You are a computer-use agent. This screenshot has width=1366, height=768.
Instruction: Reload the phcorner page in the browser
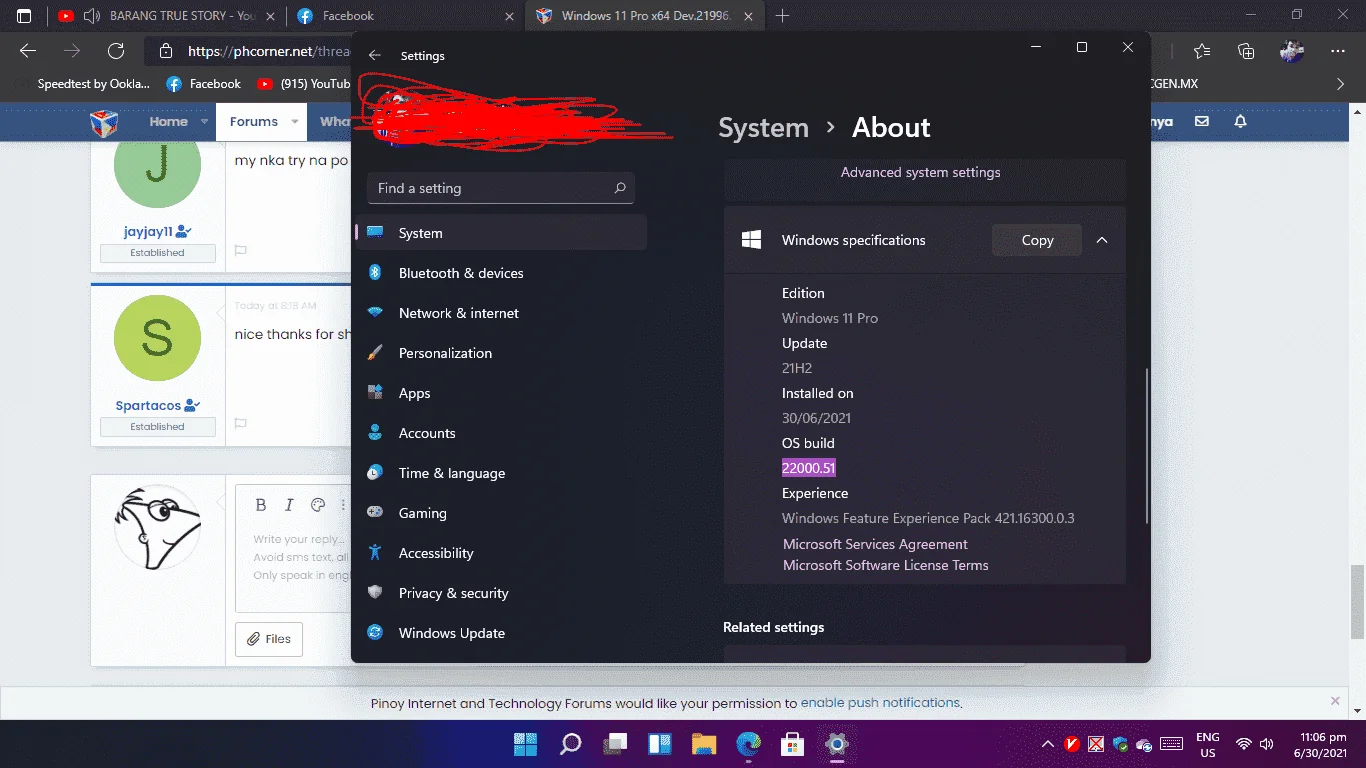click(116, 52)
